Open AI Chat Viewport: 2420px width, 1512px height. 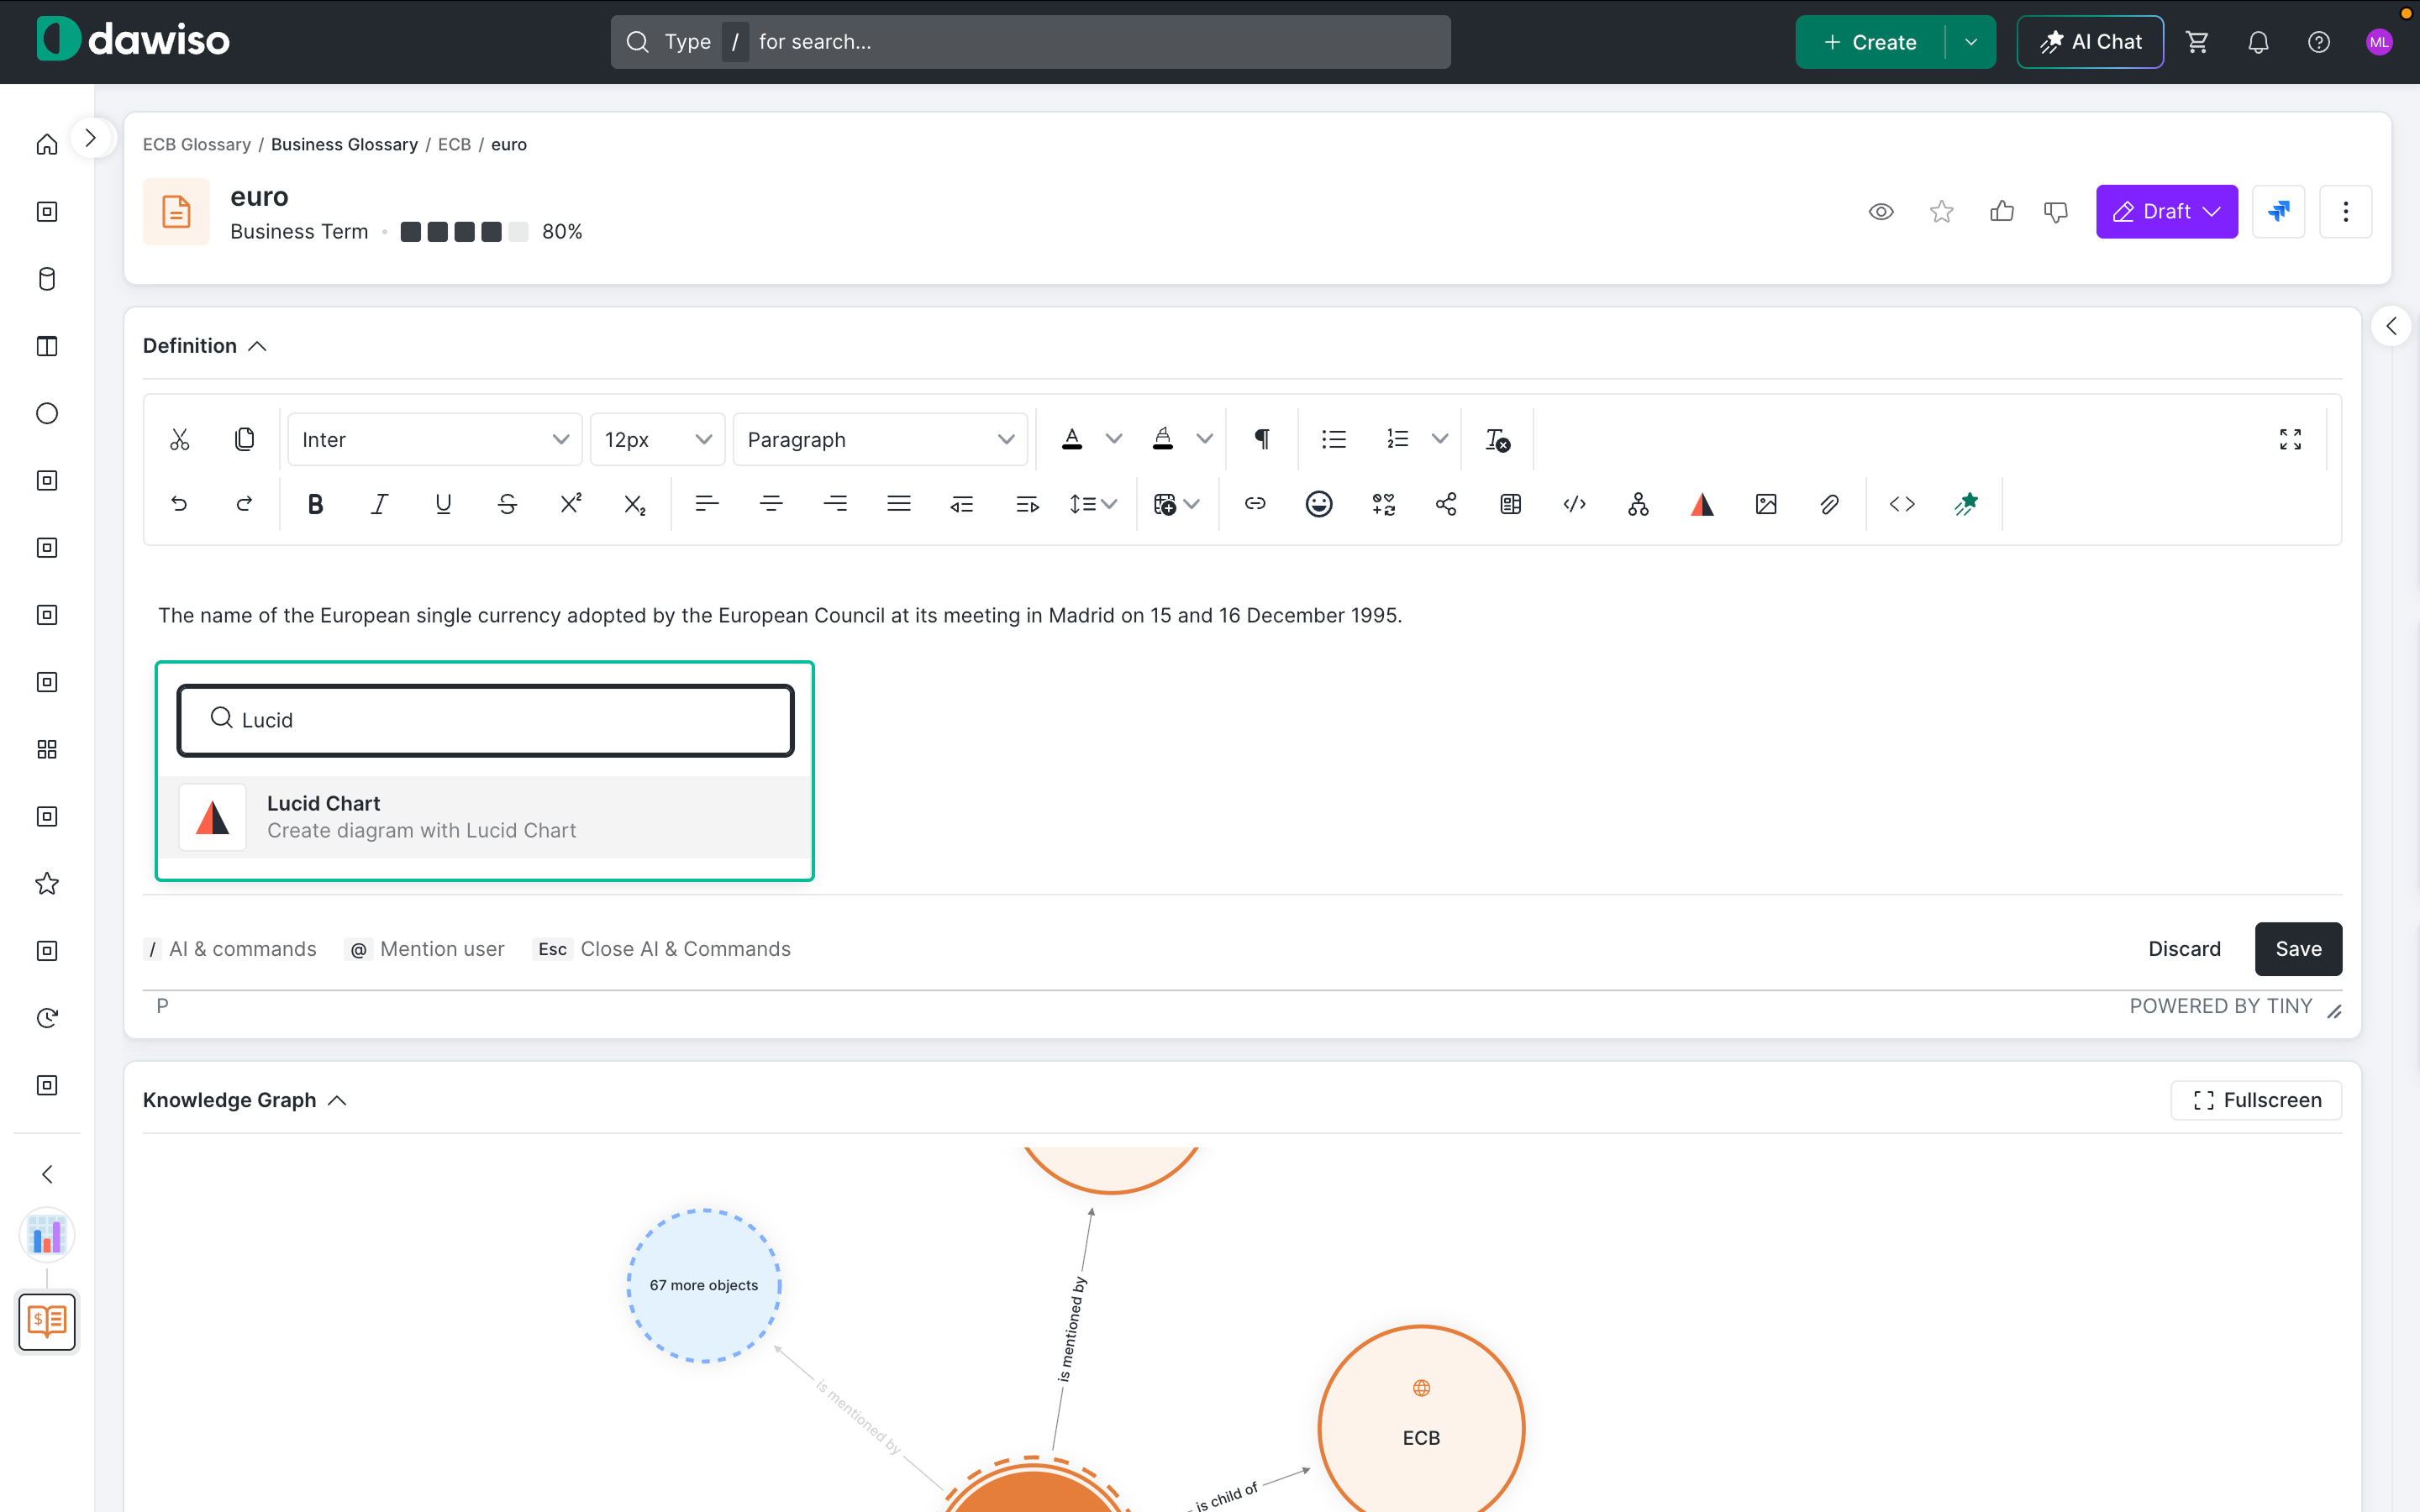(x=2090, y=42)
